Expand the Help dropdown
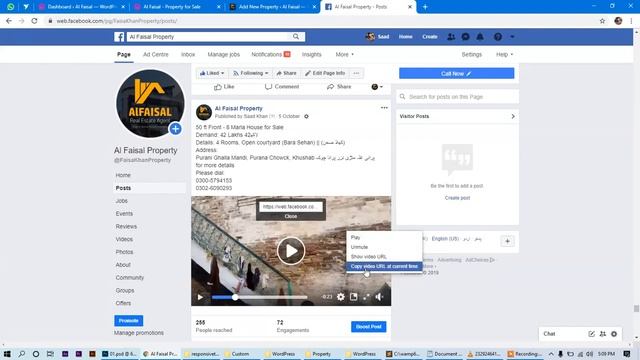This screenshot has height=360, width=640. [504, 54]
